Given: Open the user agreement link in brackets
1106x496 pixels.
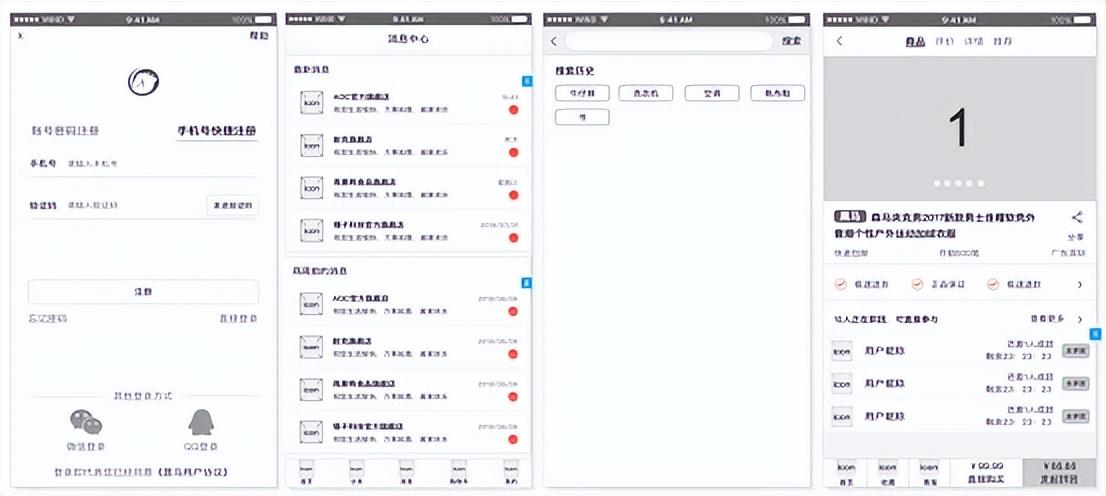Looking at the screenshot, I should click(194, 472).
